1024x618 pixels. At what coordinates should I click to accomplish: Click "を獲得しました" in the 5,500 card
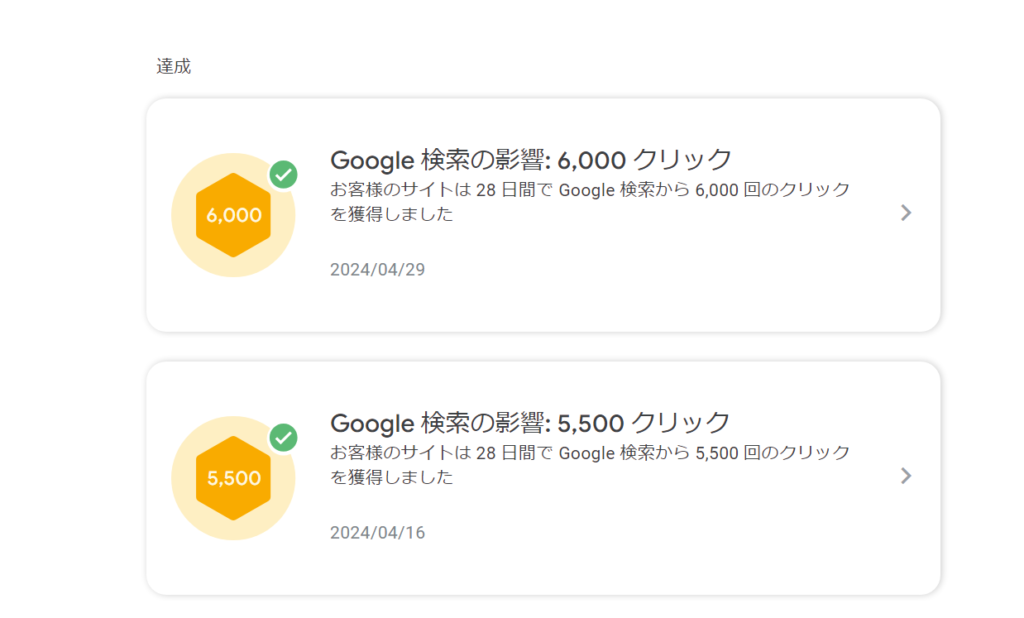392,477
